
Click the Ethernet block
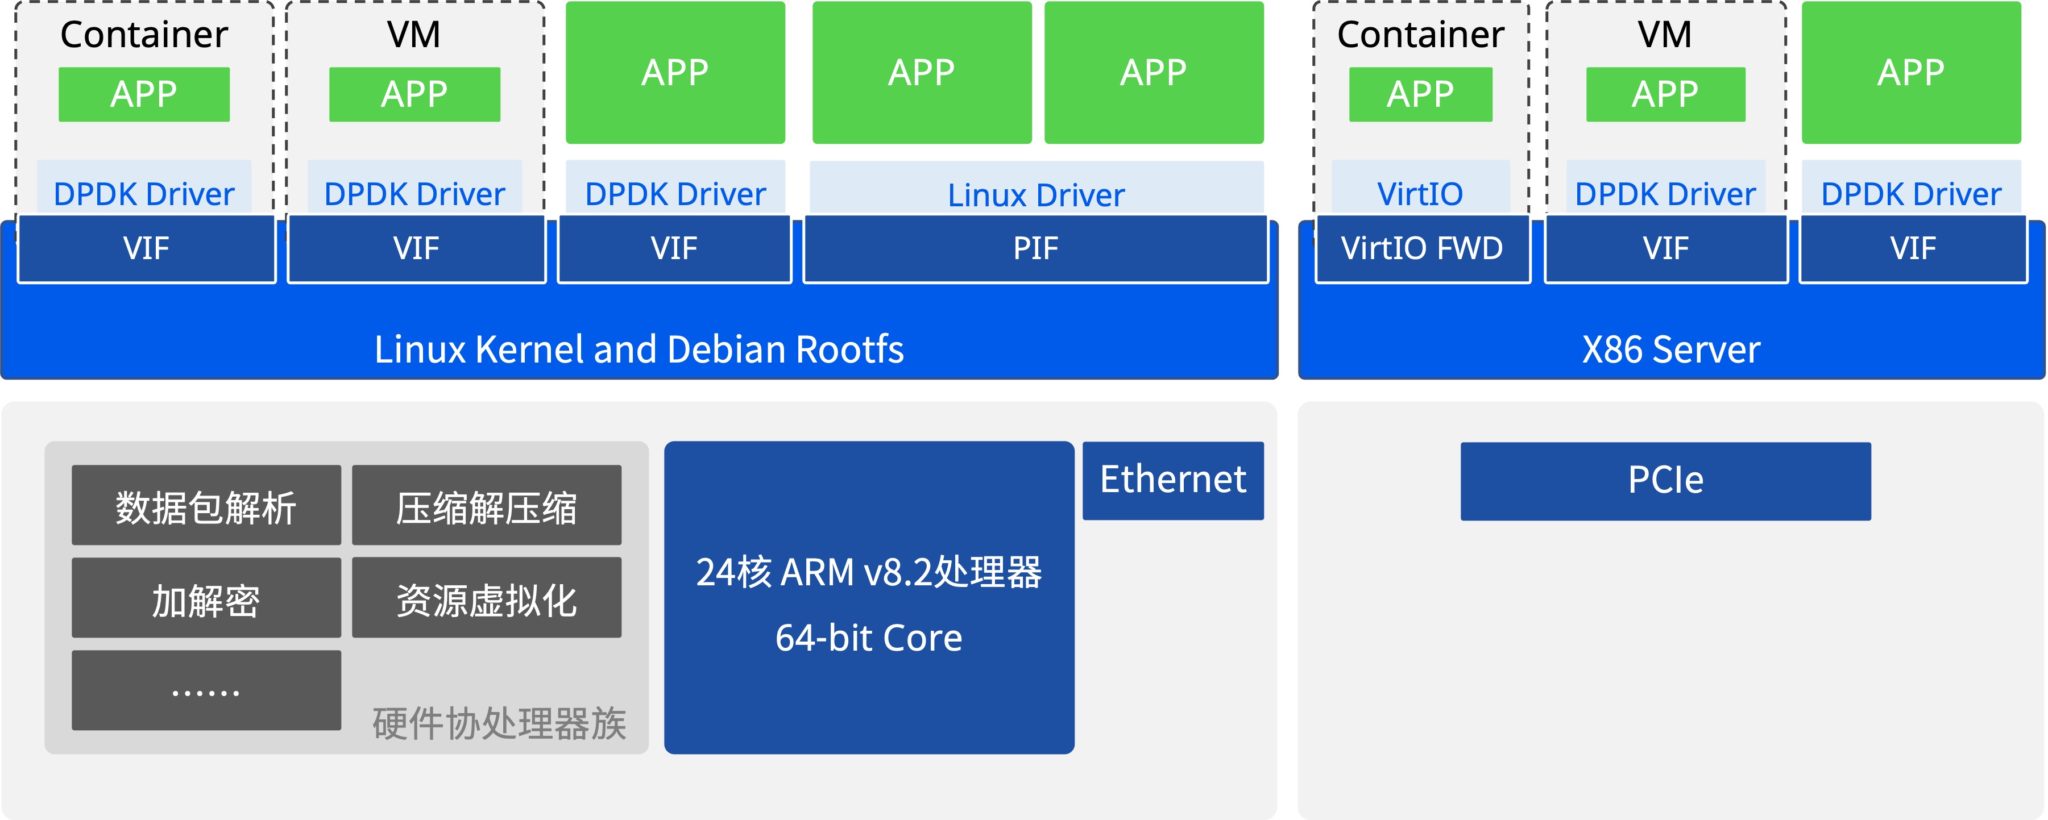click(x=1172, y=480)
